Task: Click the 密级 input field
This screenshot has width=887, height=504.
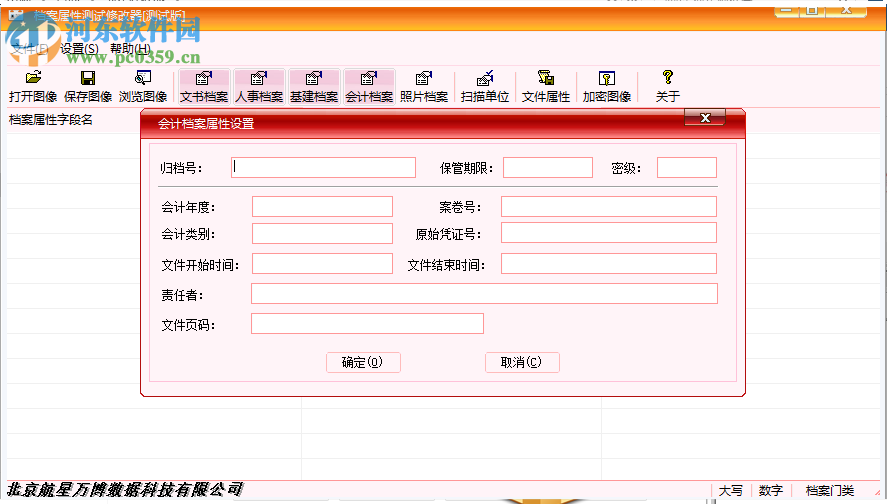Action: tap(687, 167)
